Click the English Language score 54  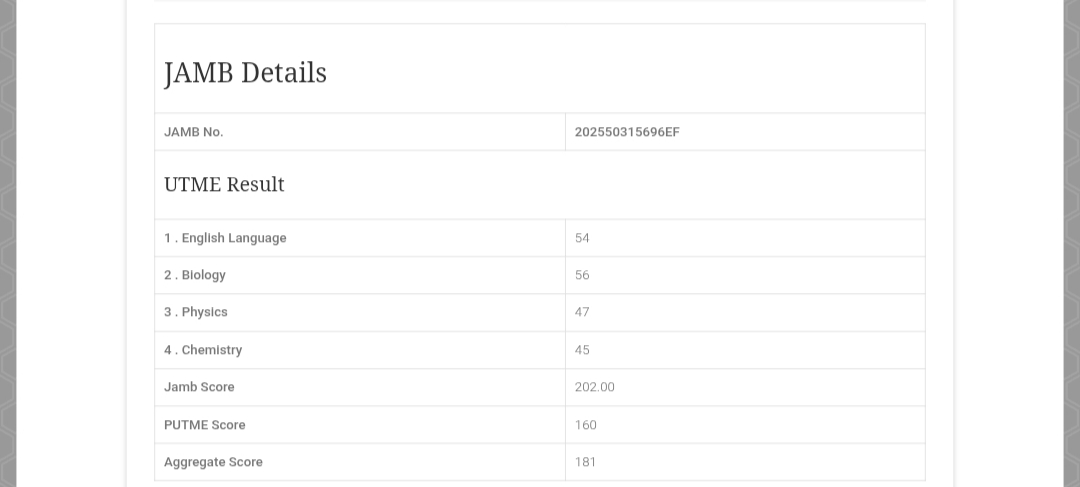(582, 238)
